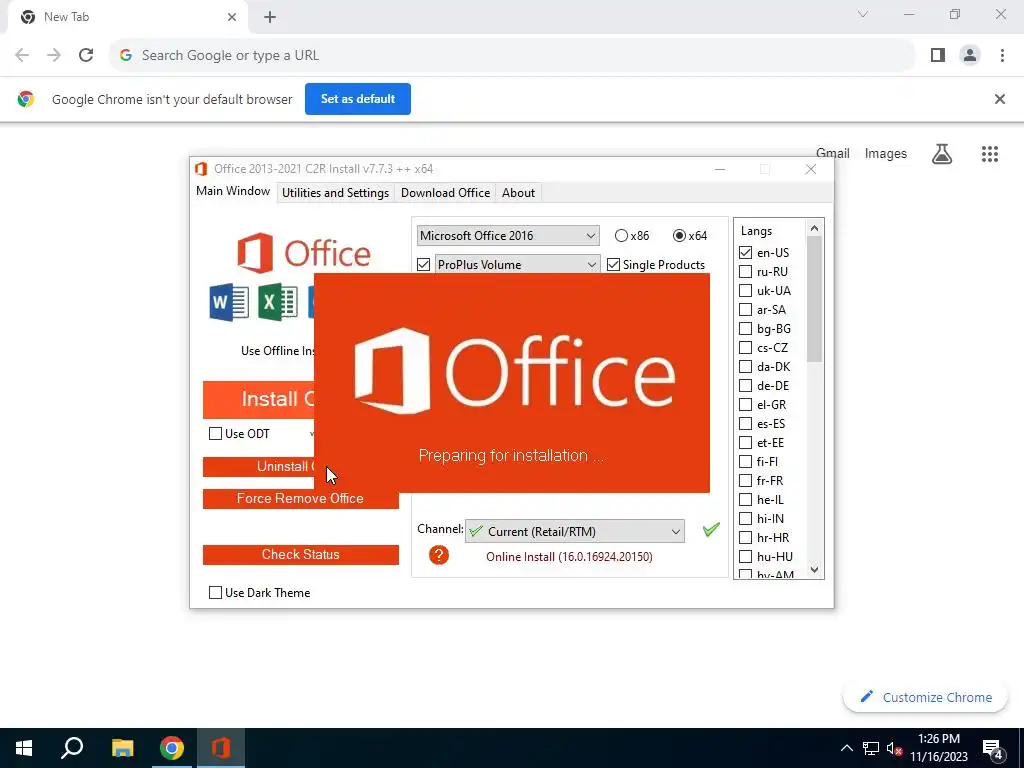Click the red question mark help icon
The height and width of the screenshot is (768, 1024).
tap(439, 555)
